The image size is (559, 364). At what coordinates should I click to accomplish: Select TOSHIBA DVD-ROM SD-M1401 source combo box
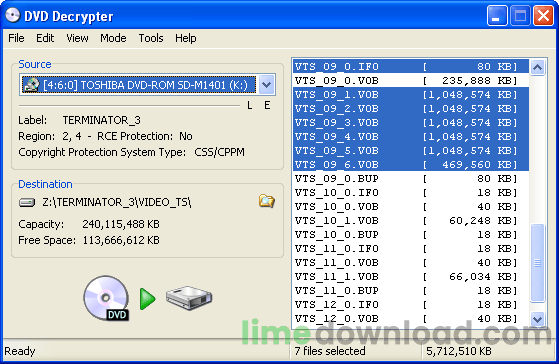tap(147, 85)
